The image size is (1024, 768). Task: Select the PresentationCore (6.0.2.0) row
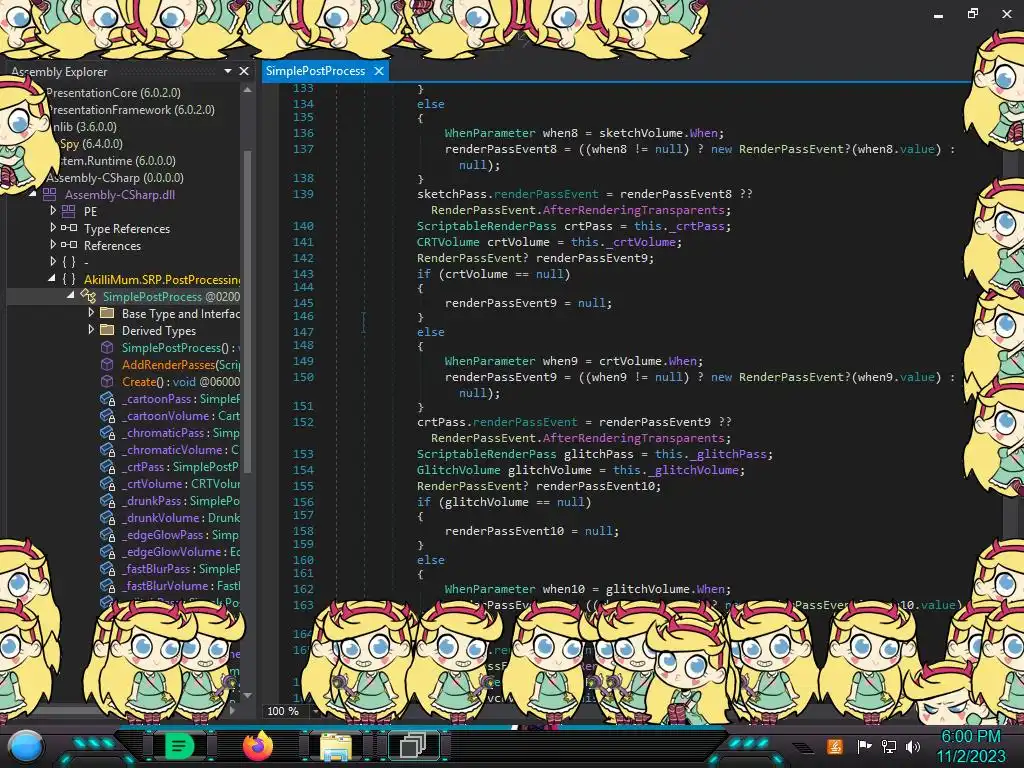point(113,93)
